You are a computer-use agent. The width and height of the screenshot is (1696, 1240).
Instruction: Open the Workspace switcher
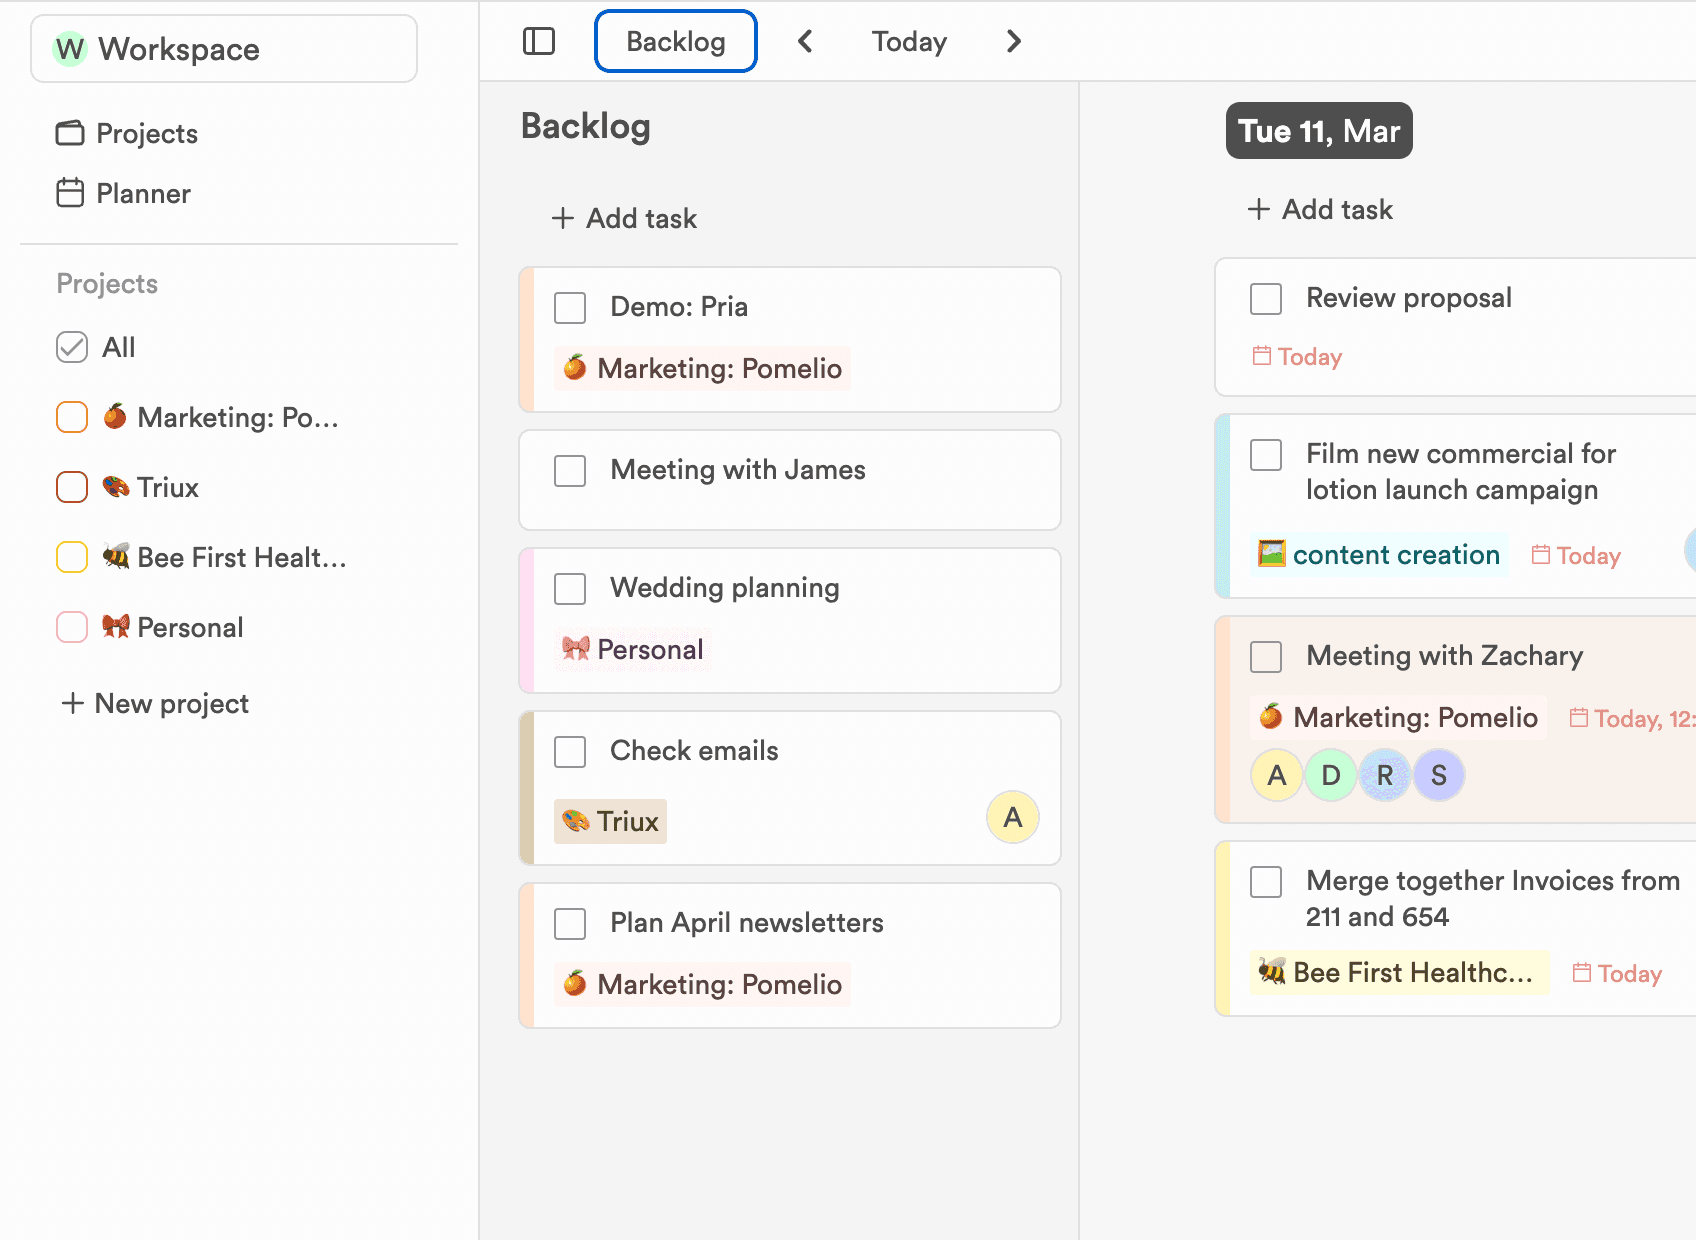(224, 49)
